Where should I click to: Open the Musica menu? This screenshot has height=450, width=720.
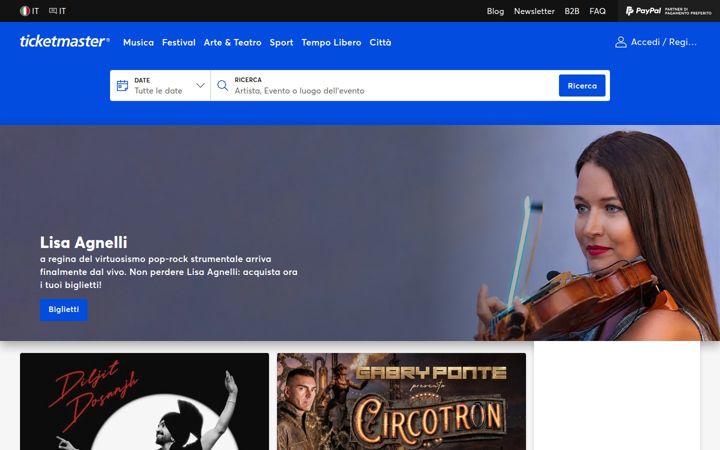138,42
